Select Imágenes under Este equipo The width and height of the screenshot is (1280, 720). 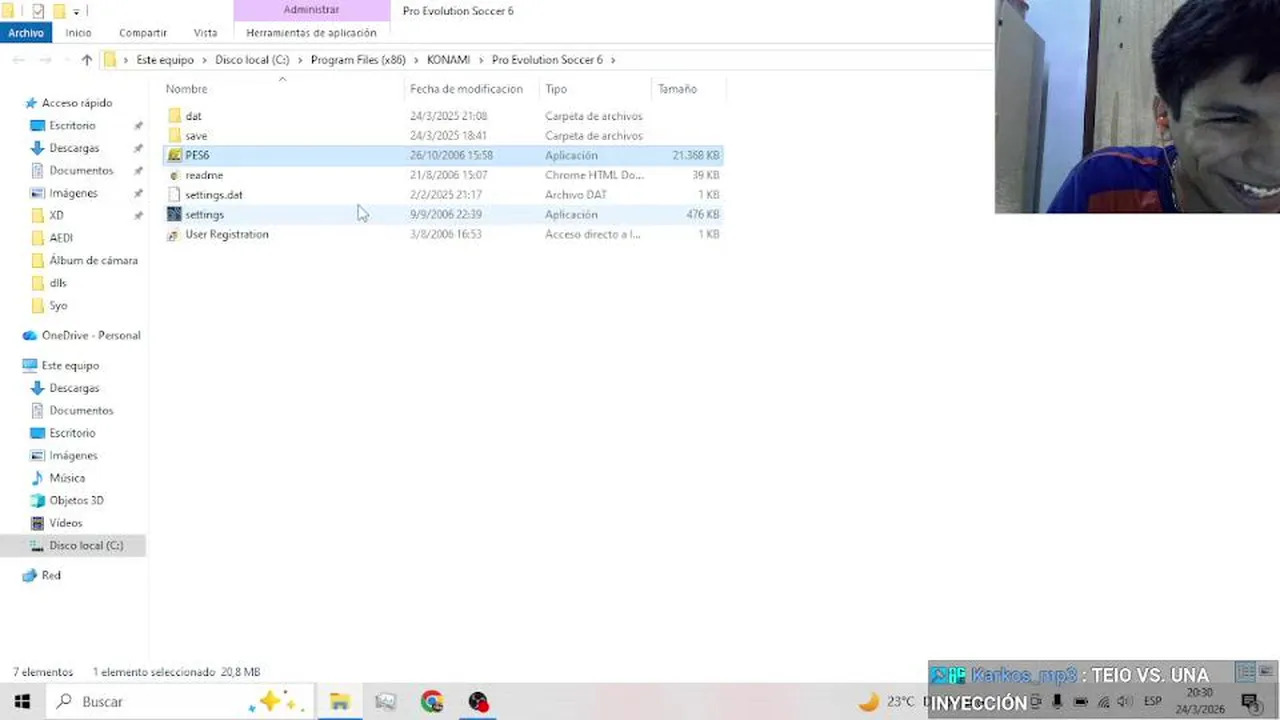(x=73, y=456)
